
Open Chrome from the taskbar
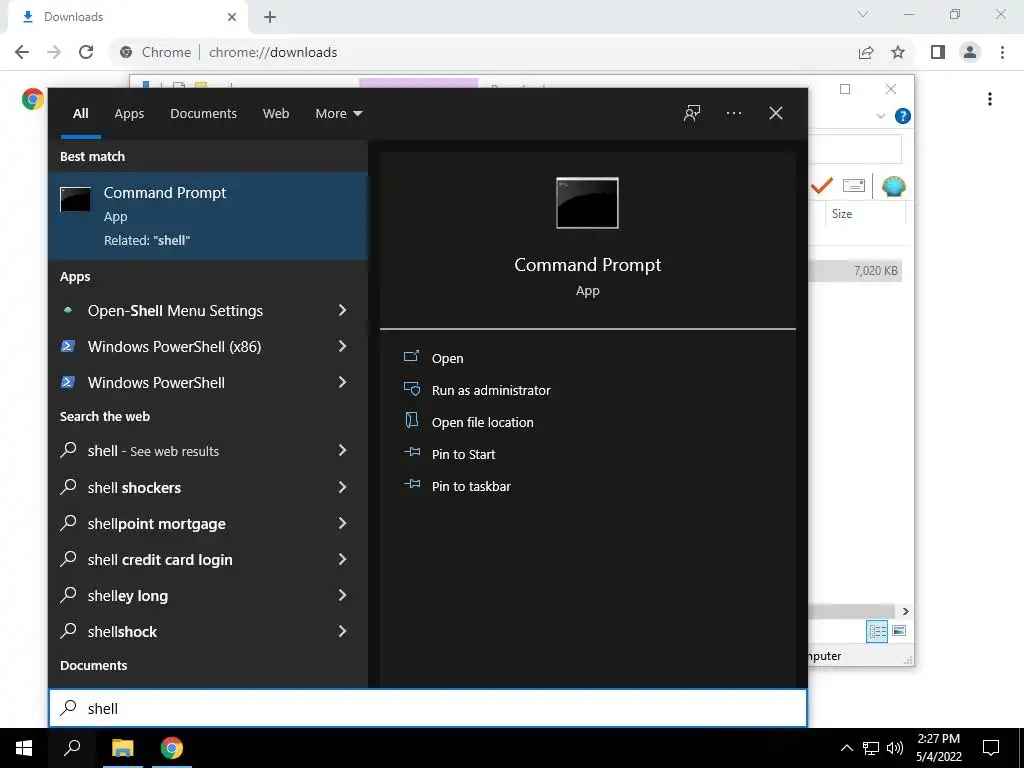click(x=172, y=748)
